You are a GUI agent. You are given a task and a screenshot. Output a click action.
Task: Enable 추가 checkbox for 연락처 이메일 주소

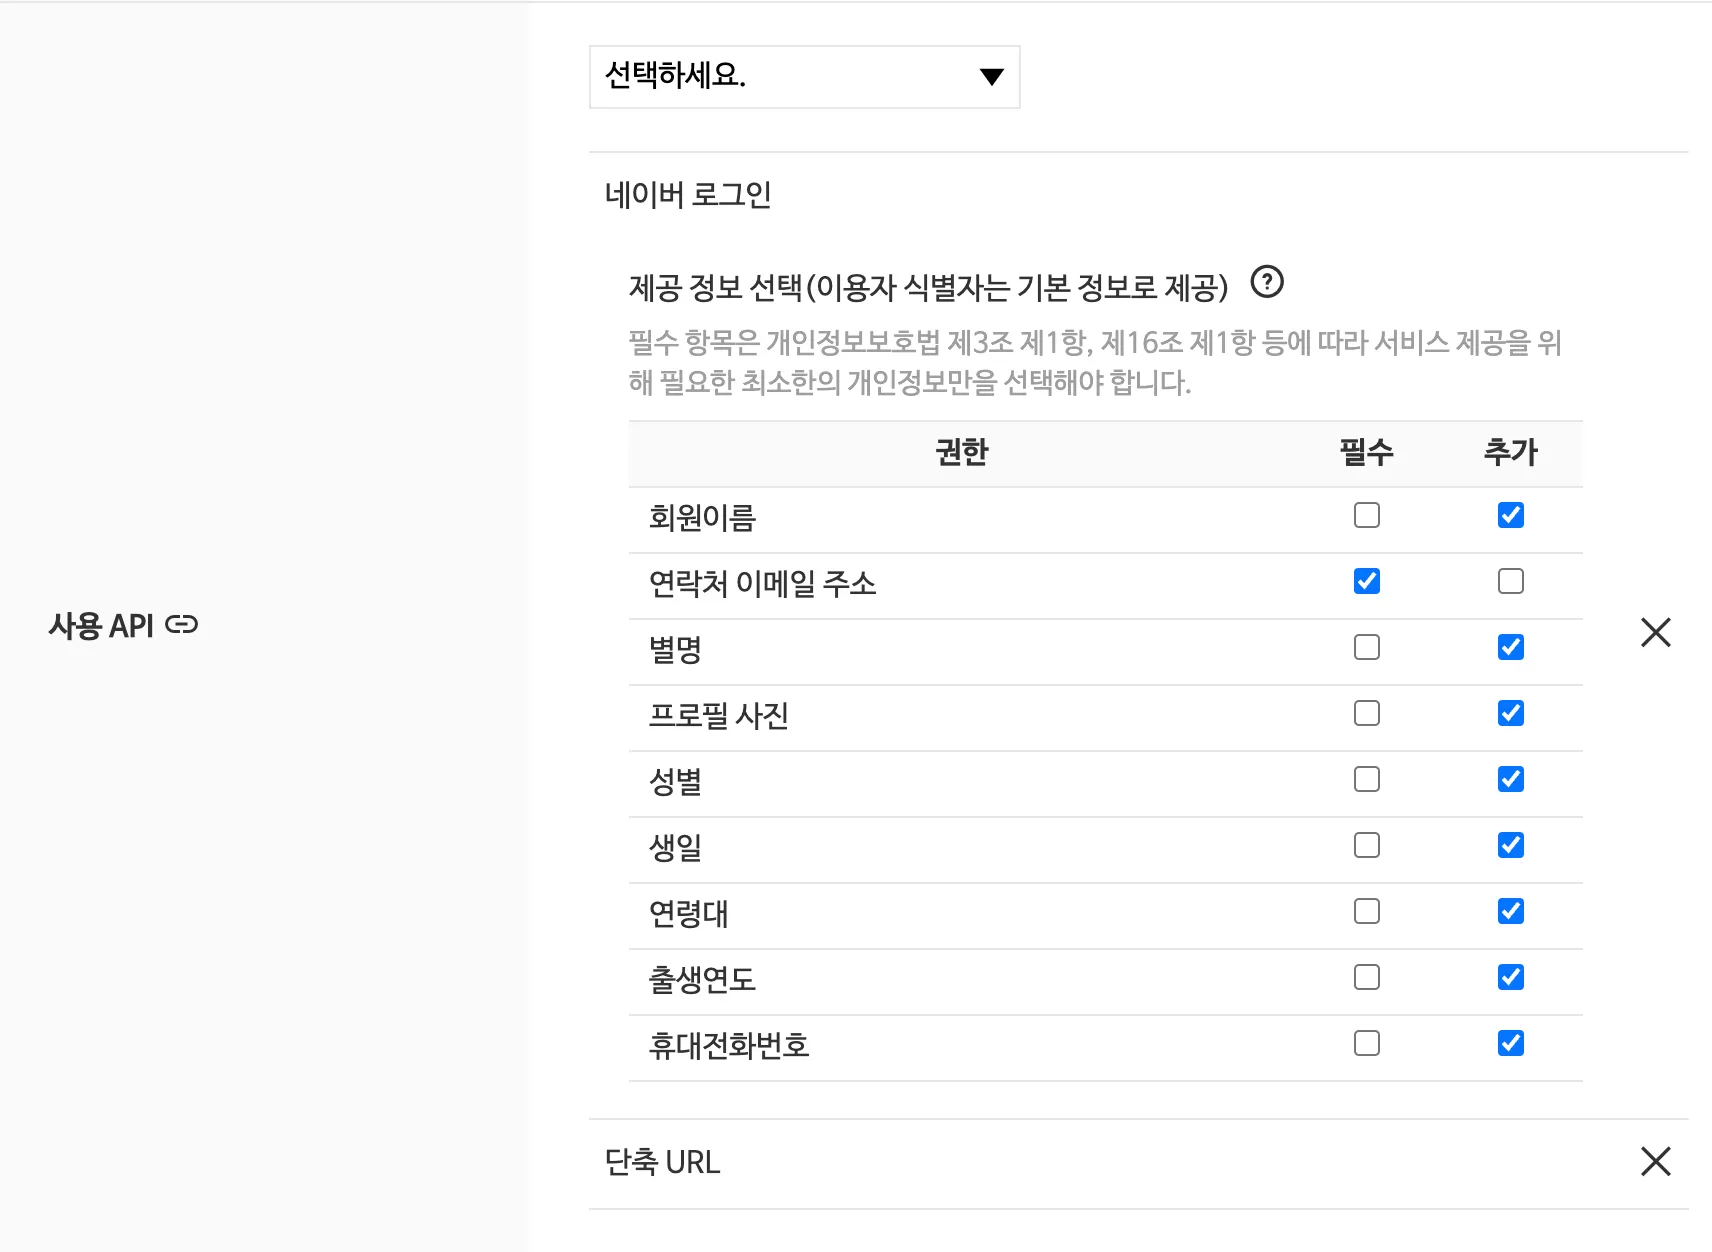pos(1510,581)
